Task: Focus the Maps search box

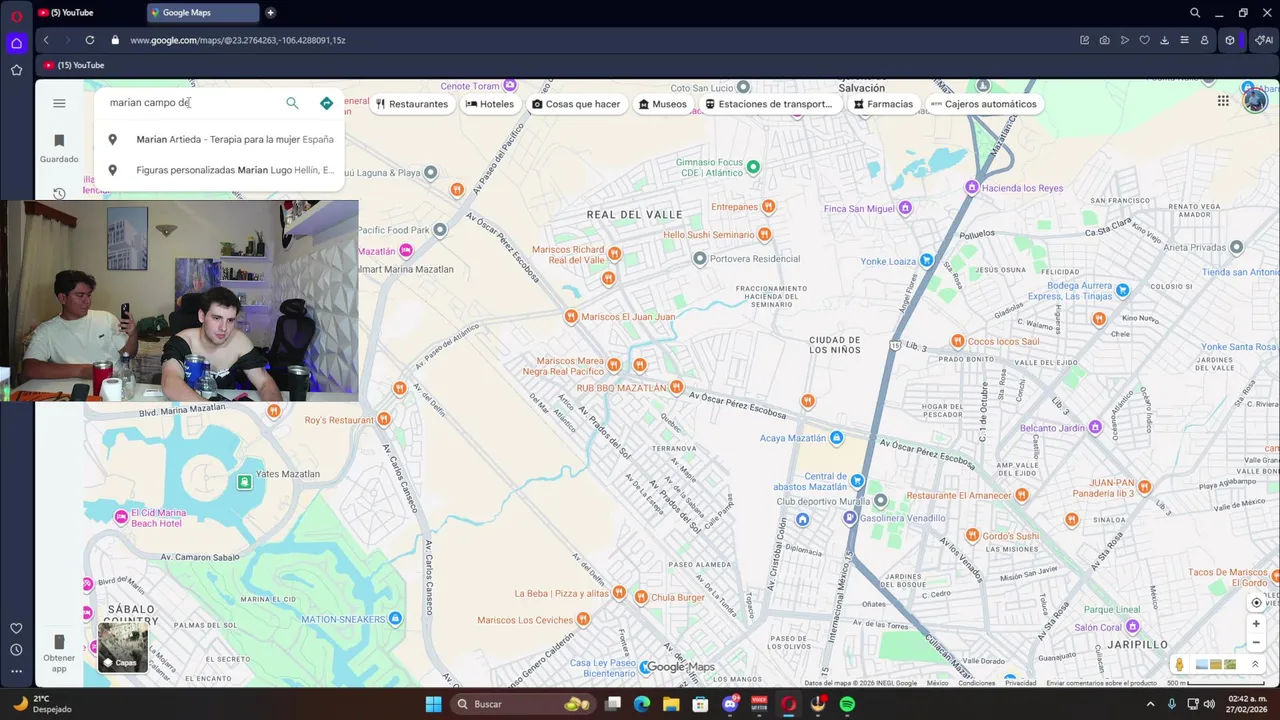Action: click(x=190, y=103)
